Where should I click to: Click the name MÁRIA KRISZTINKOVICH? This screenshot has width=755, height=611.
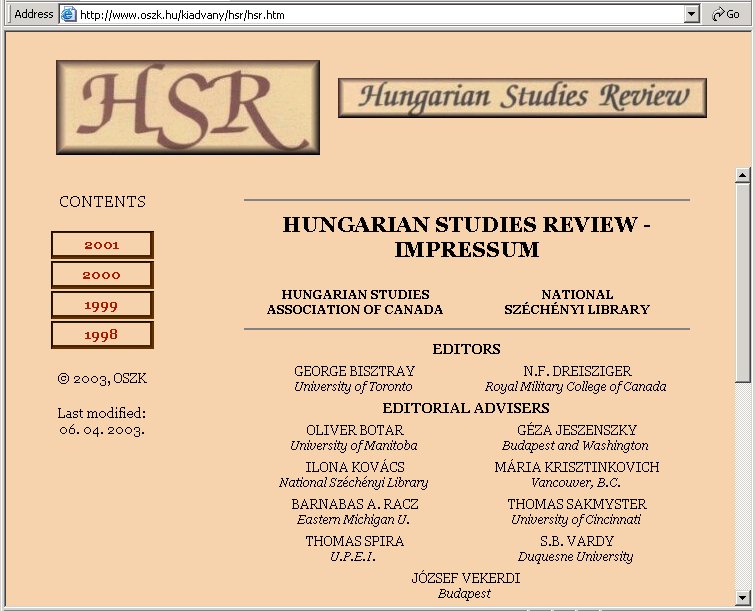pos(577,467)
